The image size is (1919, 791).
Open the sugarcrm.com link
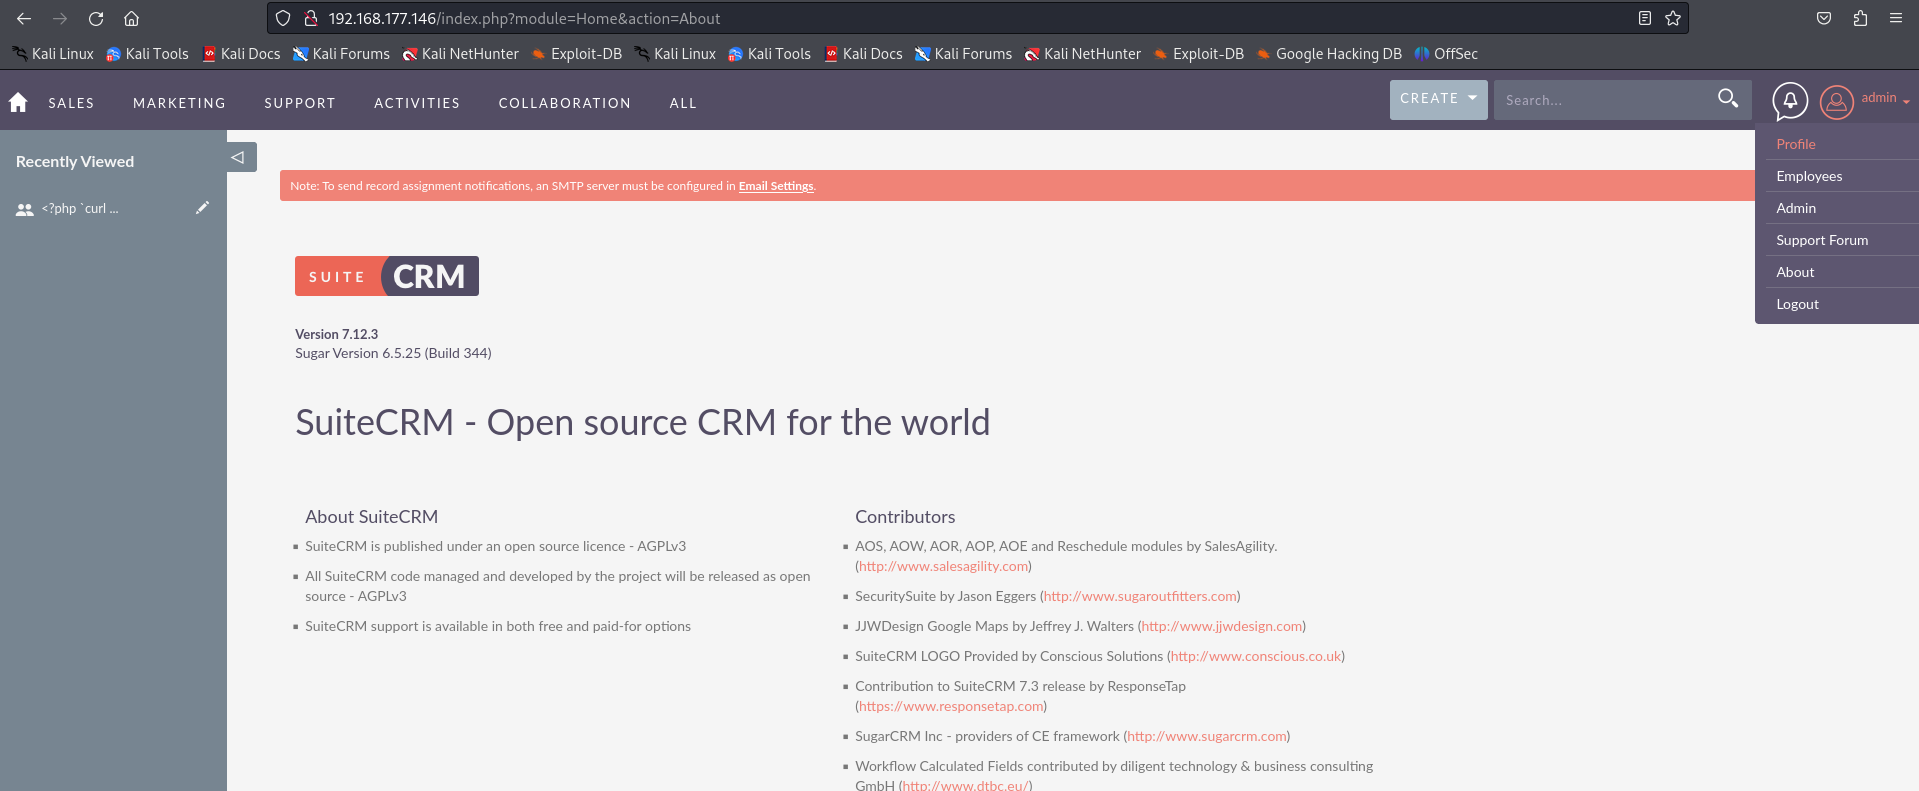1207,736
